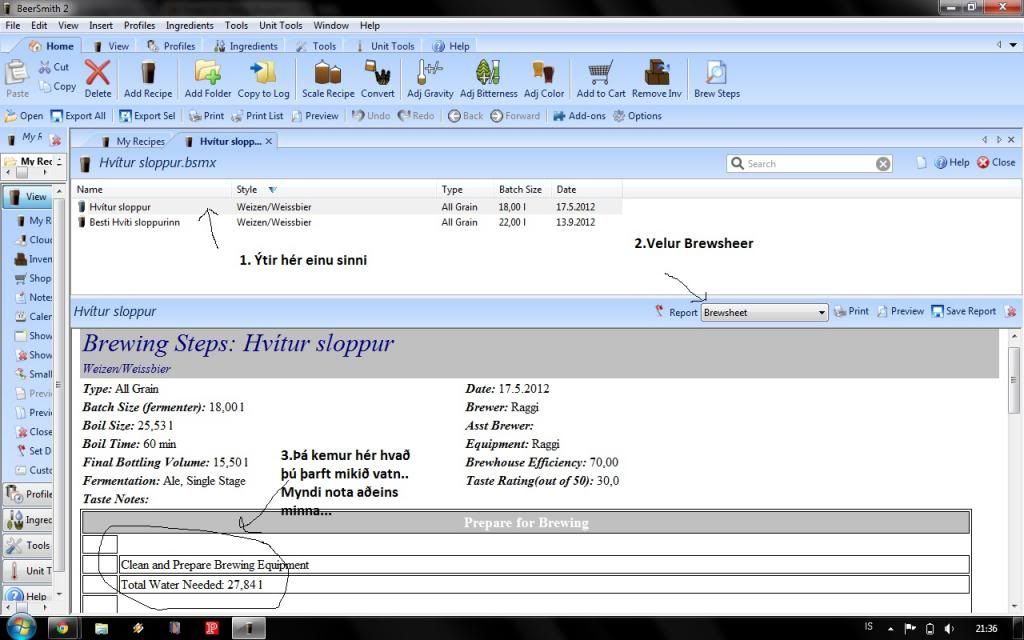The width and height of the screenshot is (1024, 640).
Task: Delete selected item with red X icon
Action: pos(98,78)
